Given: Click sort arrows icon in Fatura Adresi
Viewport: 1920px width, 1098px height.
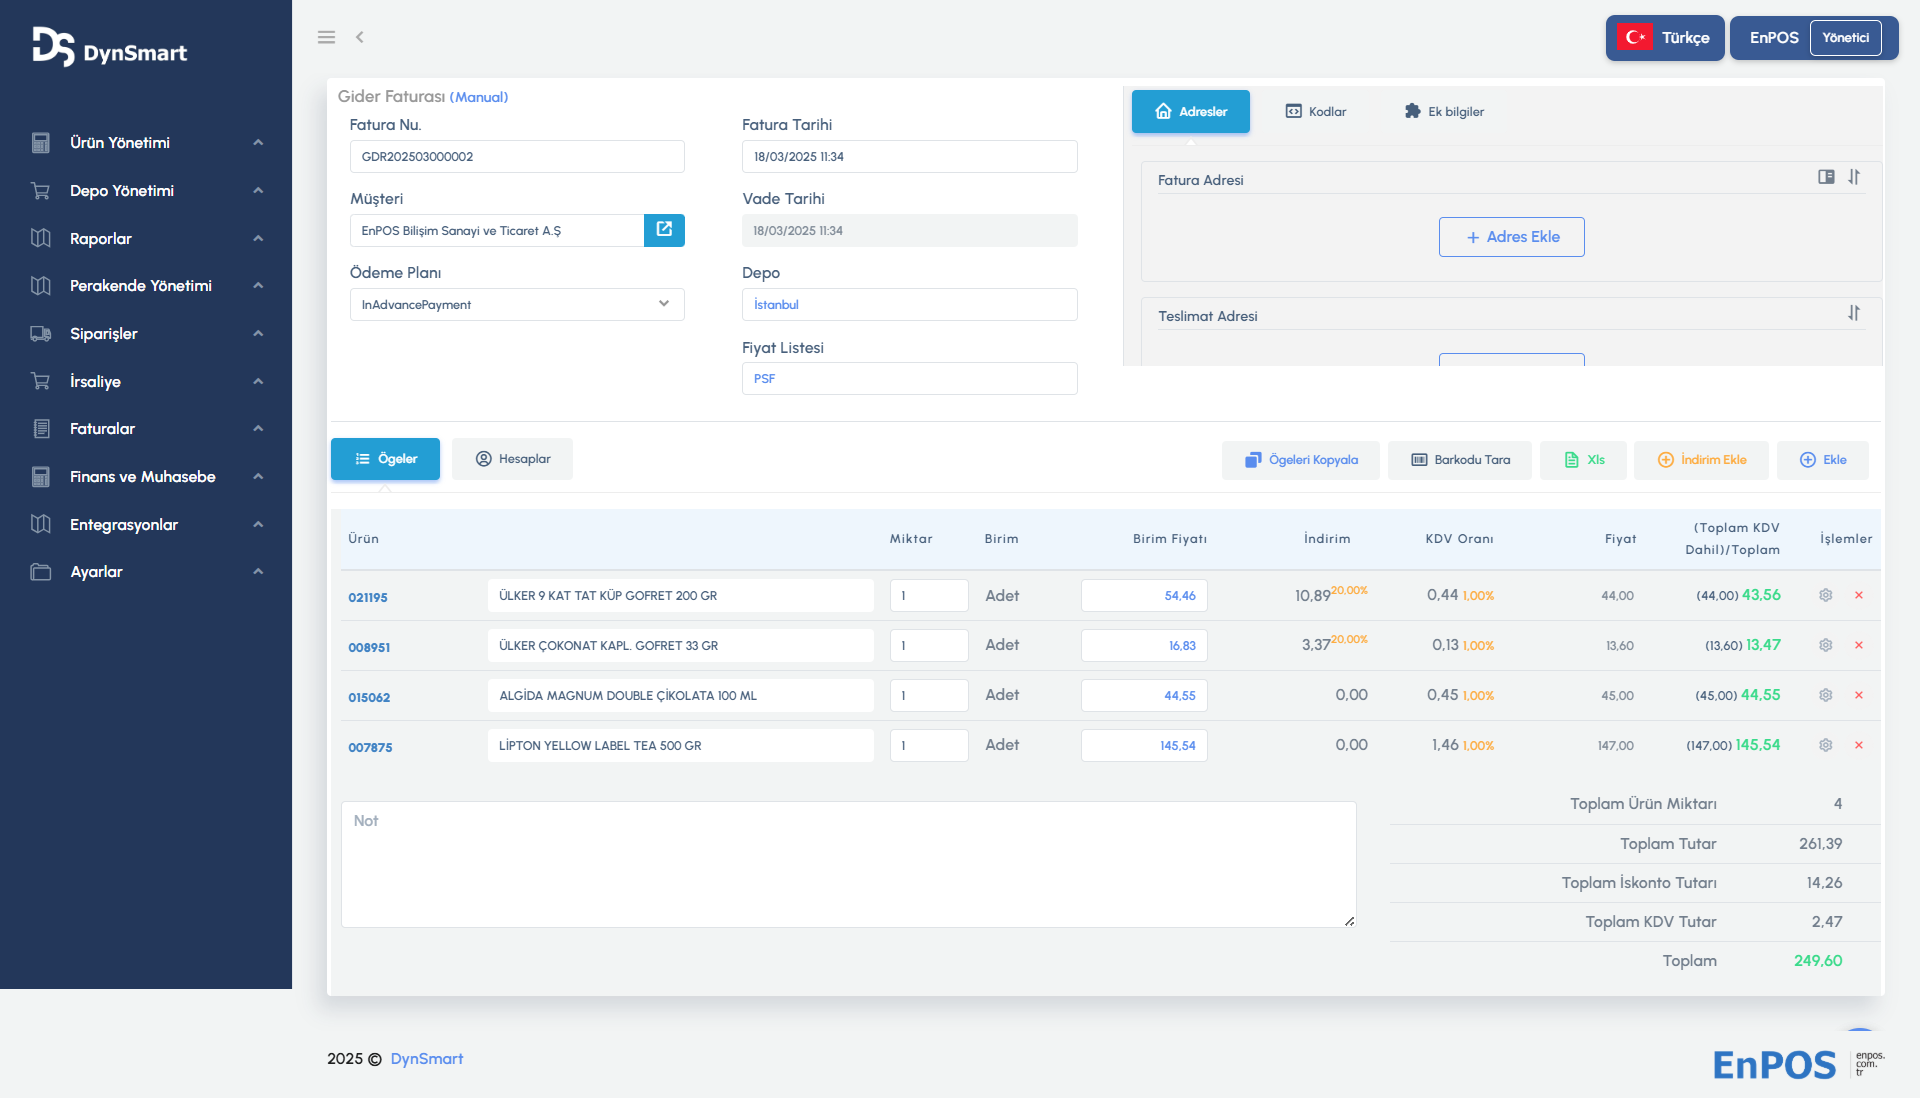Looking at the screenshot, I should [1854, 177].
